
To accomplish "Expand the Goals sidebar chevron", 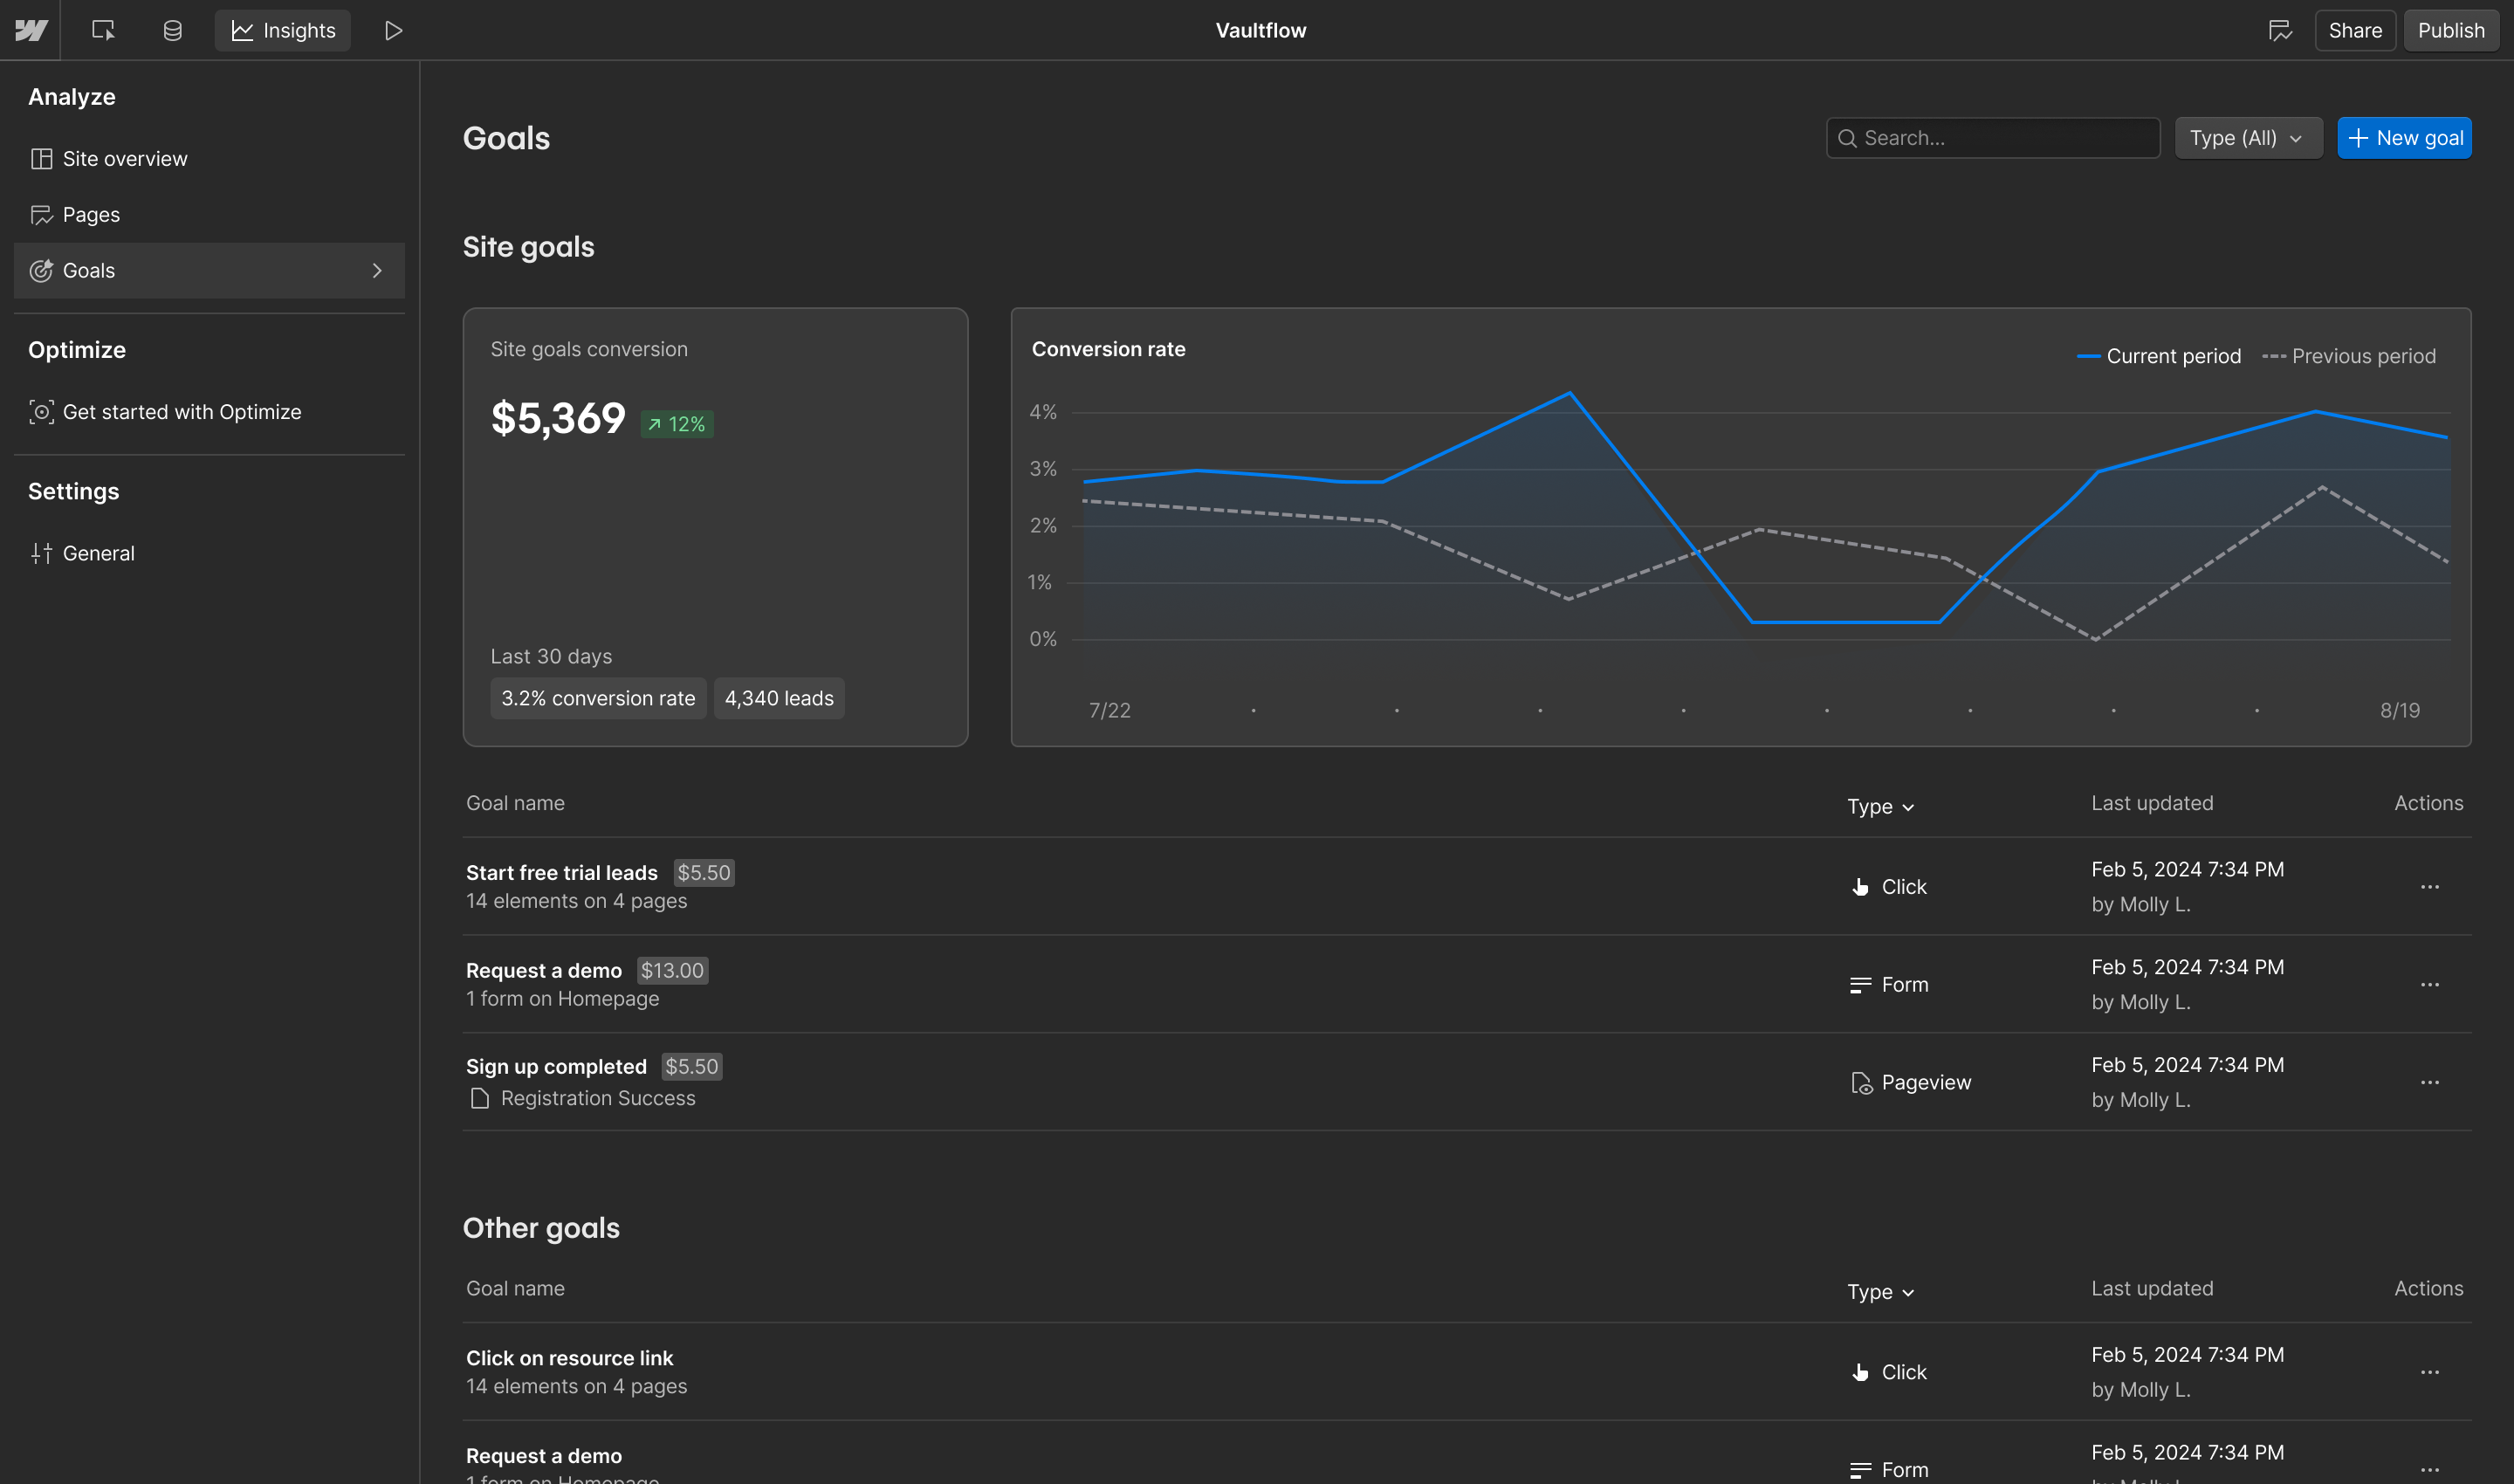I will [x=377, y=270].
